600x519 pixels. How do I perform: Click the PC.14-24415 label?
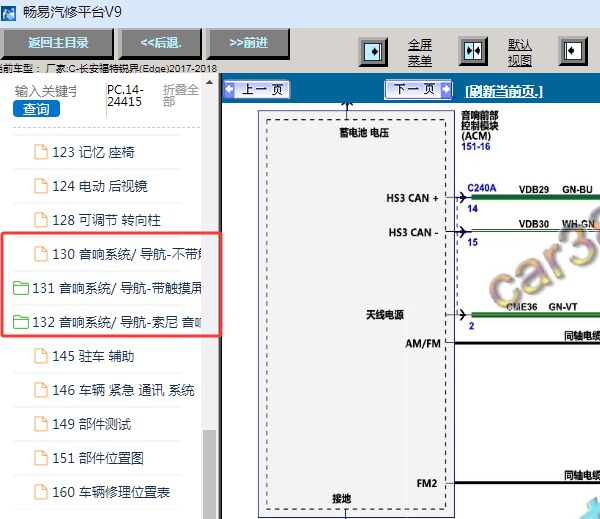coord(125,96)
